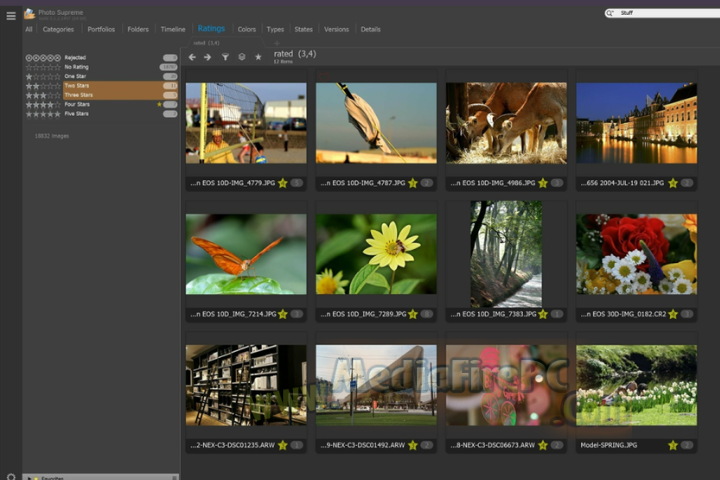The image size is (720, 480).
Task: Go forward with the right arrow
Action: (208, 57)
